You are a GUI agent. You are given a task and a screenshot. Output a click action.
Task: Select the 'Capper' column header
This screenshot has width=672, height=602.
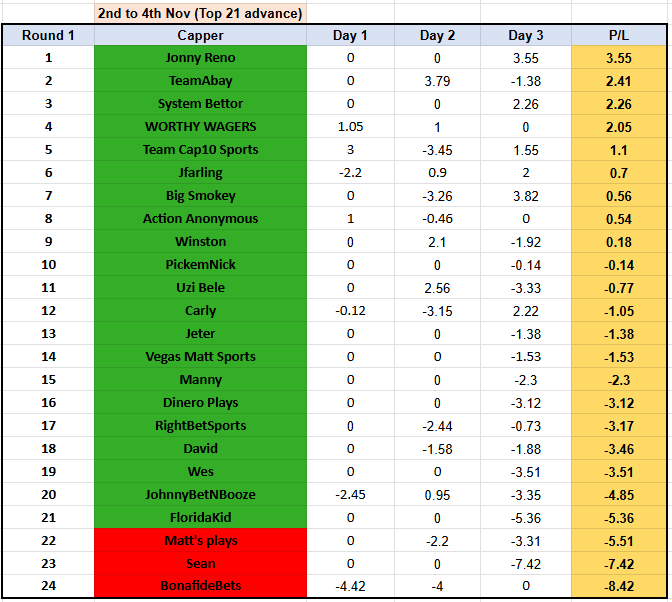pos(200,36)
